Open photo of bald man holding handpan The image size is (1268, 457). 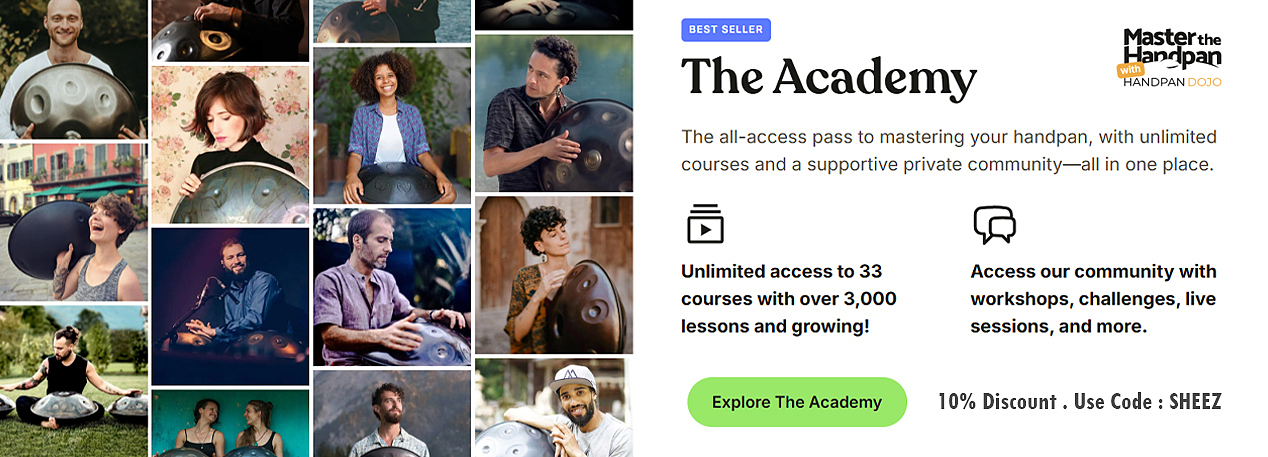[x=73, y=69]
